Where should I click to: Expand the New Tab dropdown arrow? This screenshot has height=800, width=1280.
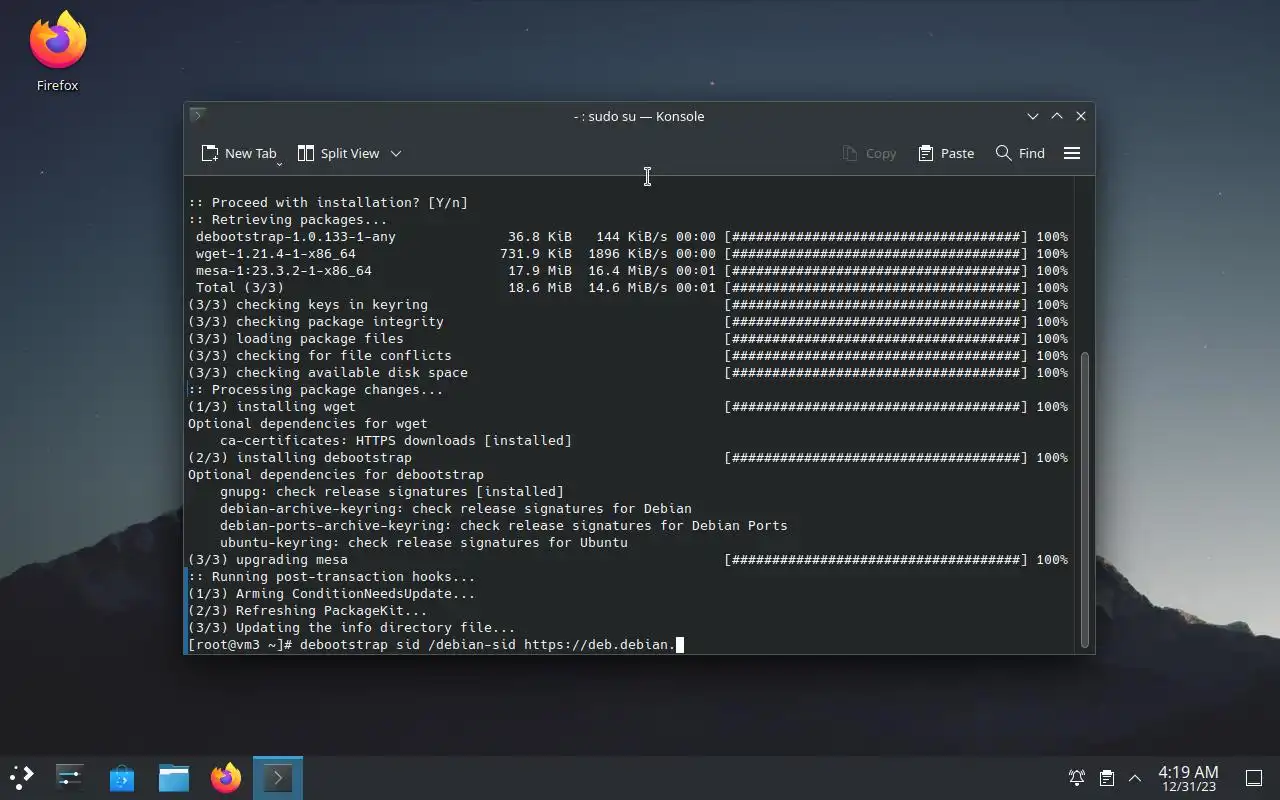coord(279,163)
